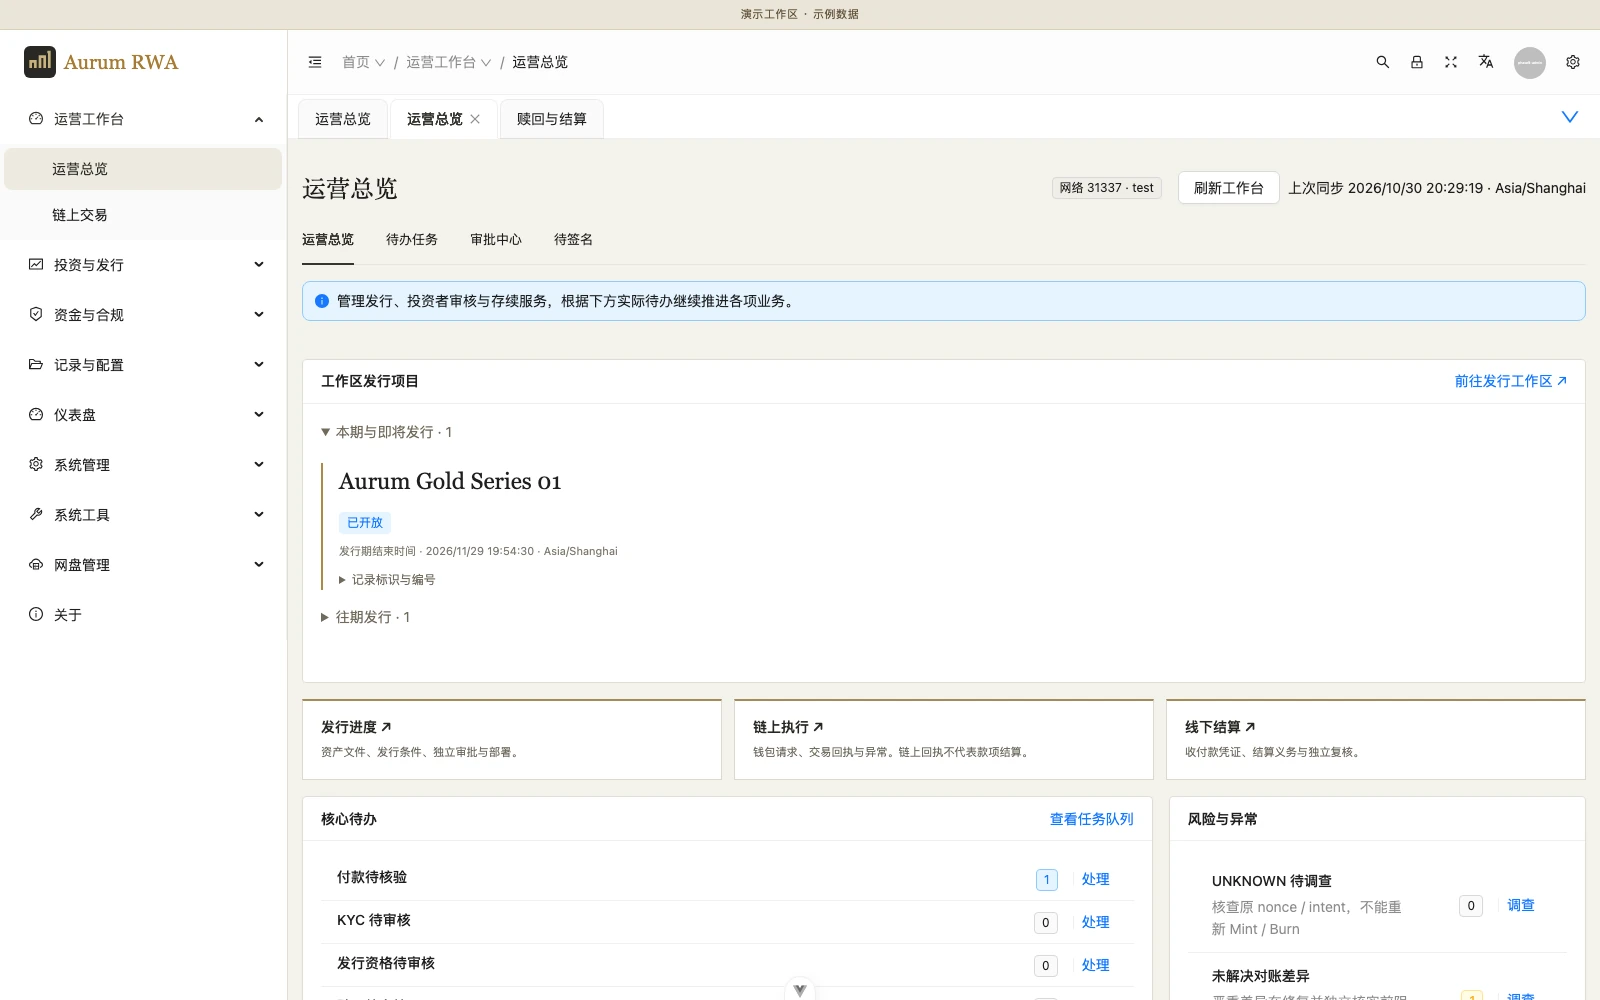Expand the 资金与合规 menu arrow

tap(259, 314)
